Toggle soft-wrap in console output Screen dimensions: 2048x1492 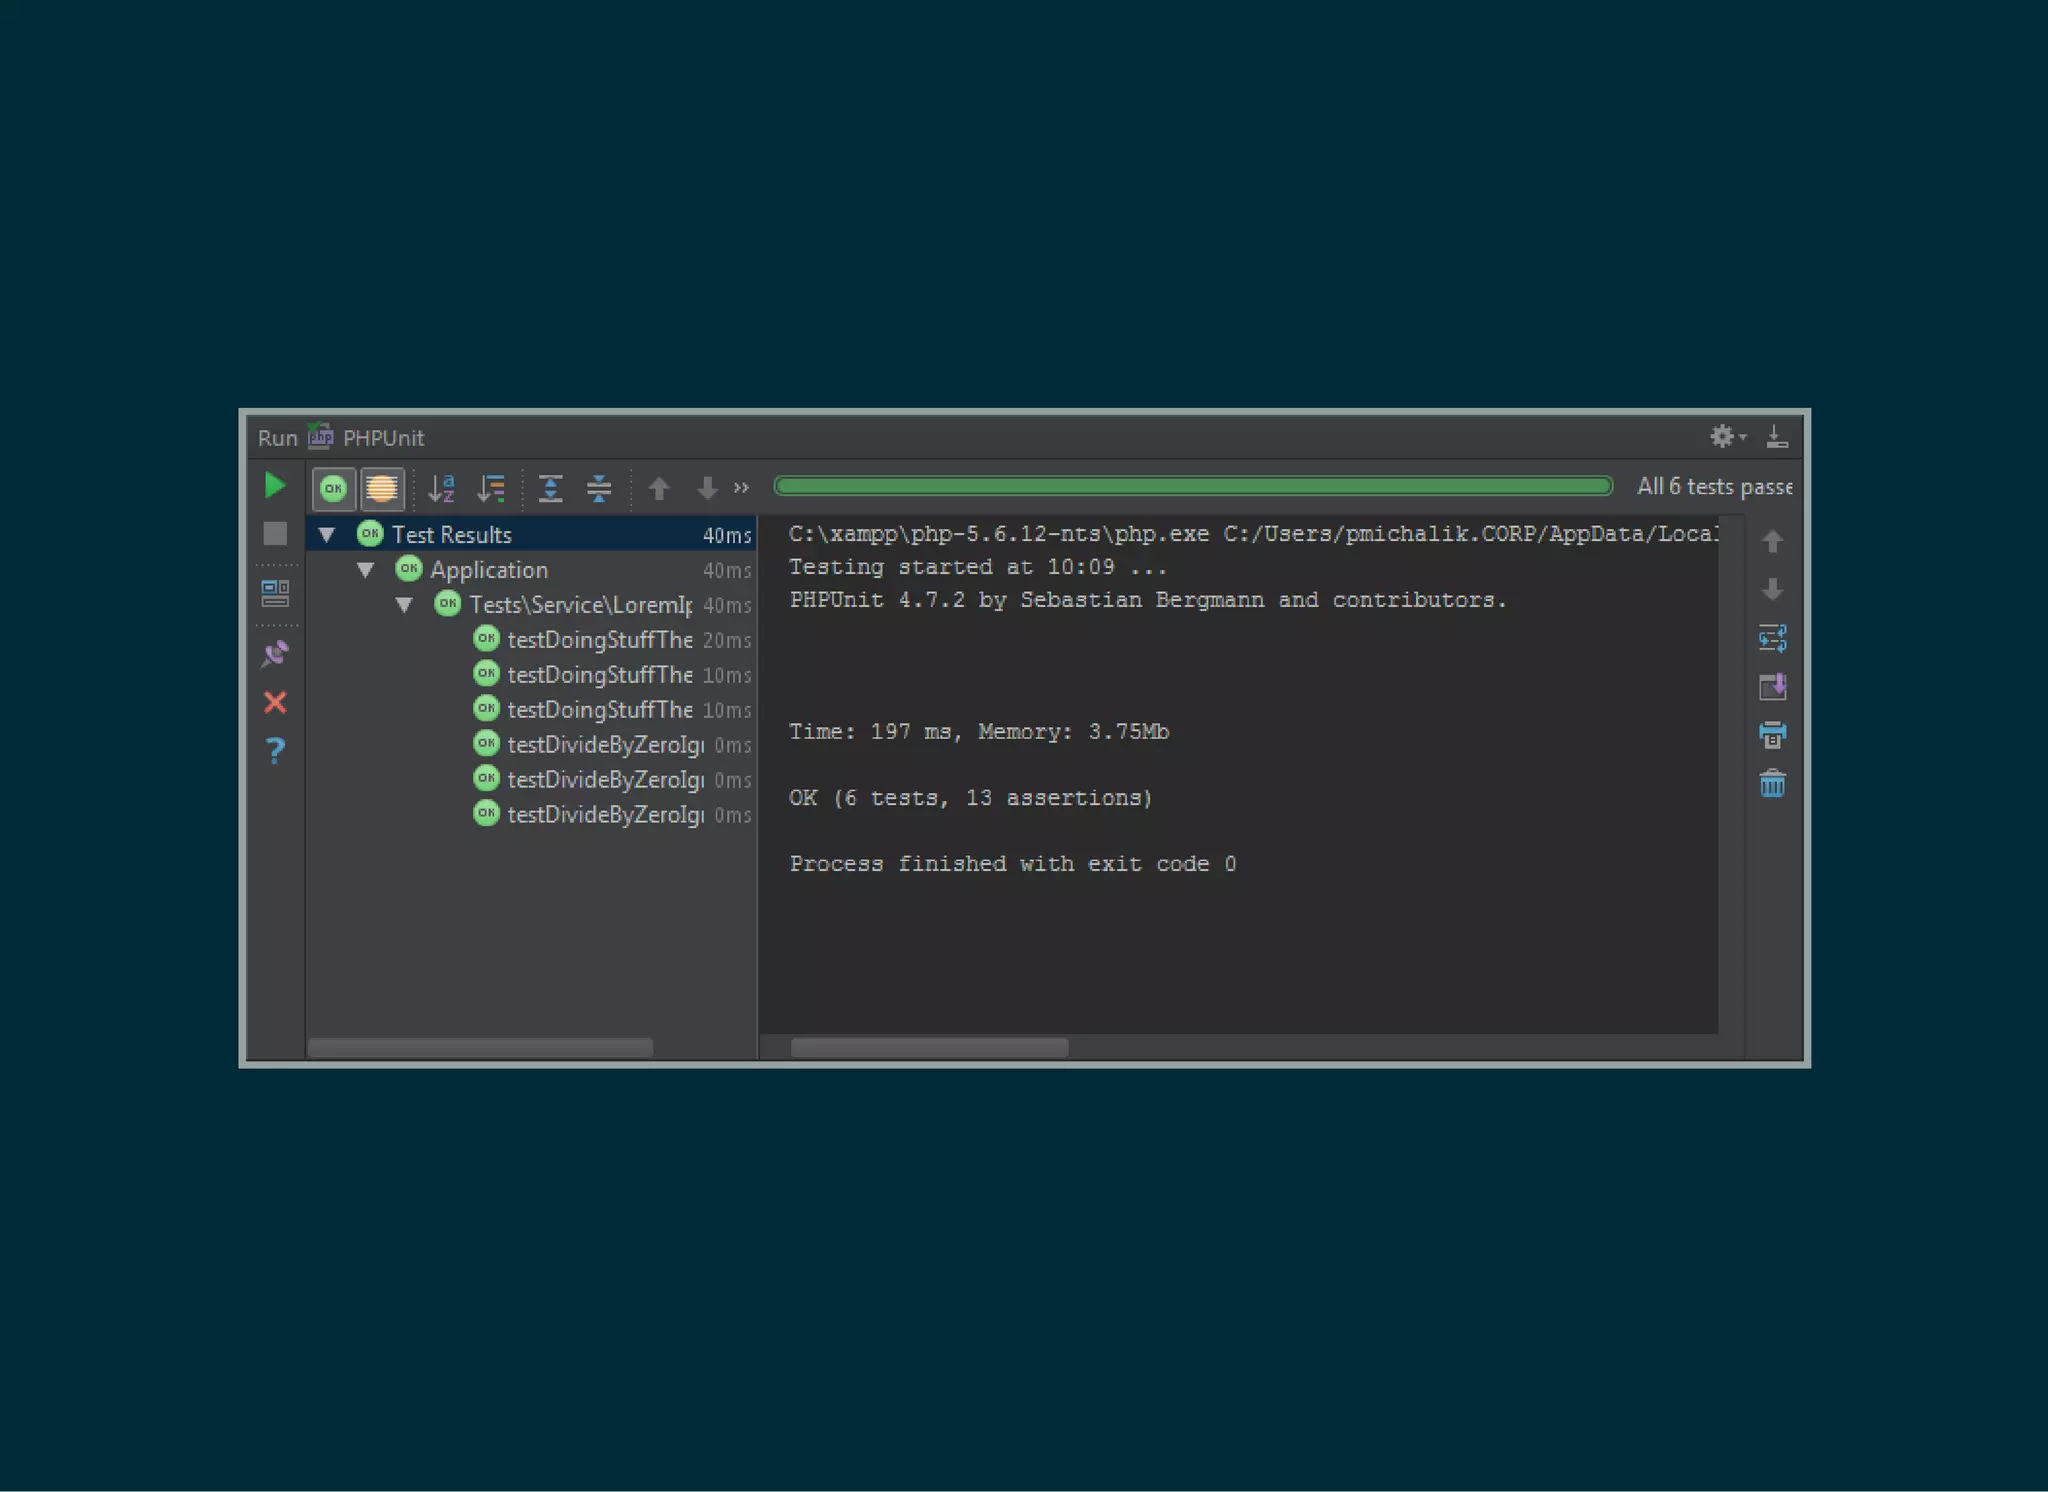1772,638
